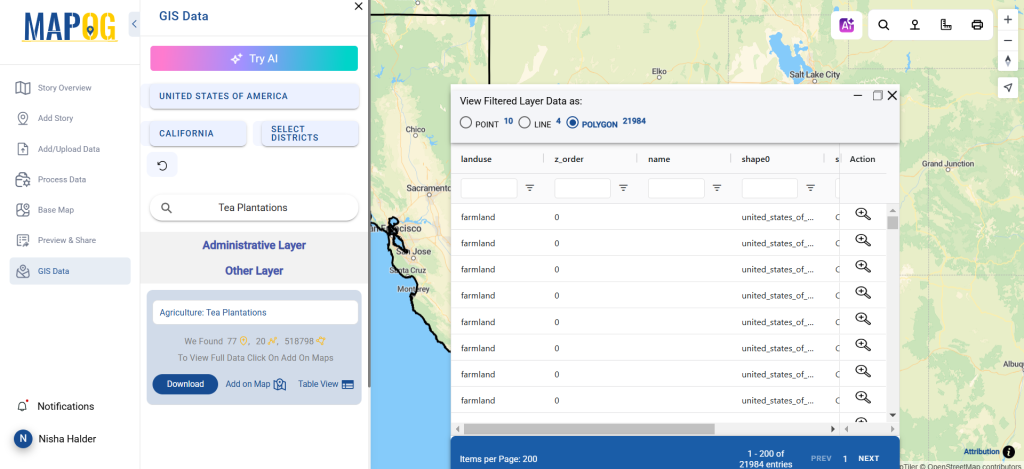Open SELECT DISTRICTS selector
The width and height of the screenshot is (1024, 469).
click(x=310, y=133)
